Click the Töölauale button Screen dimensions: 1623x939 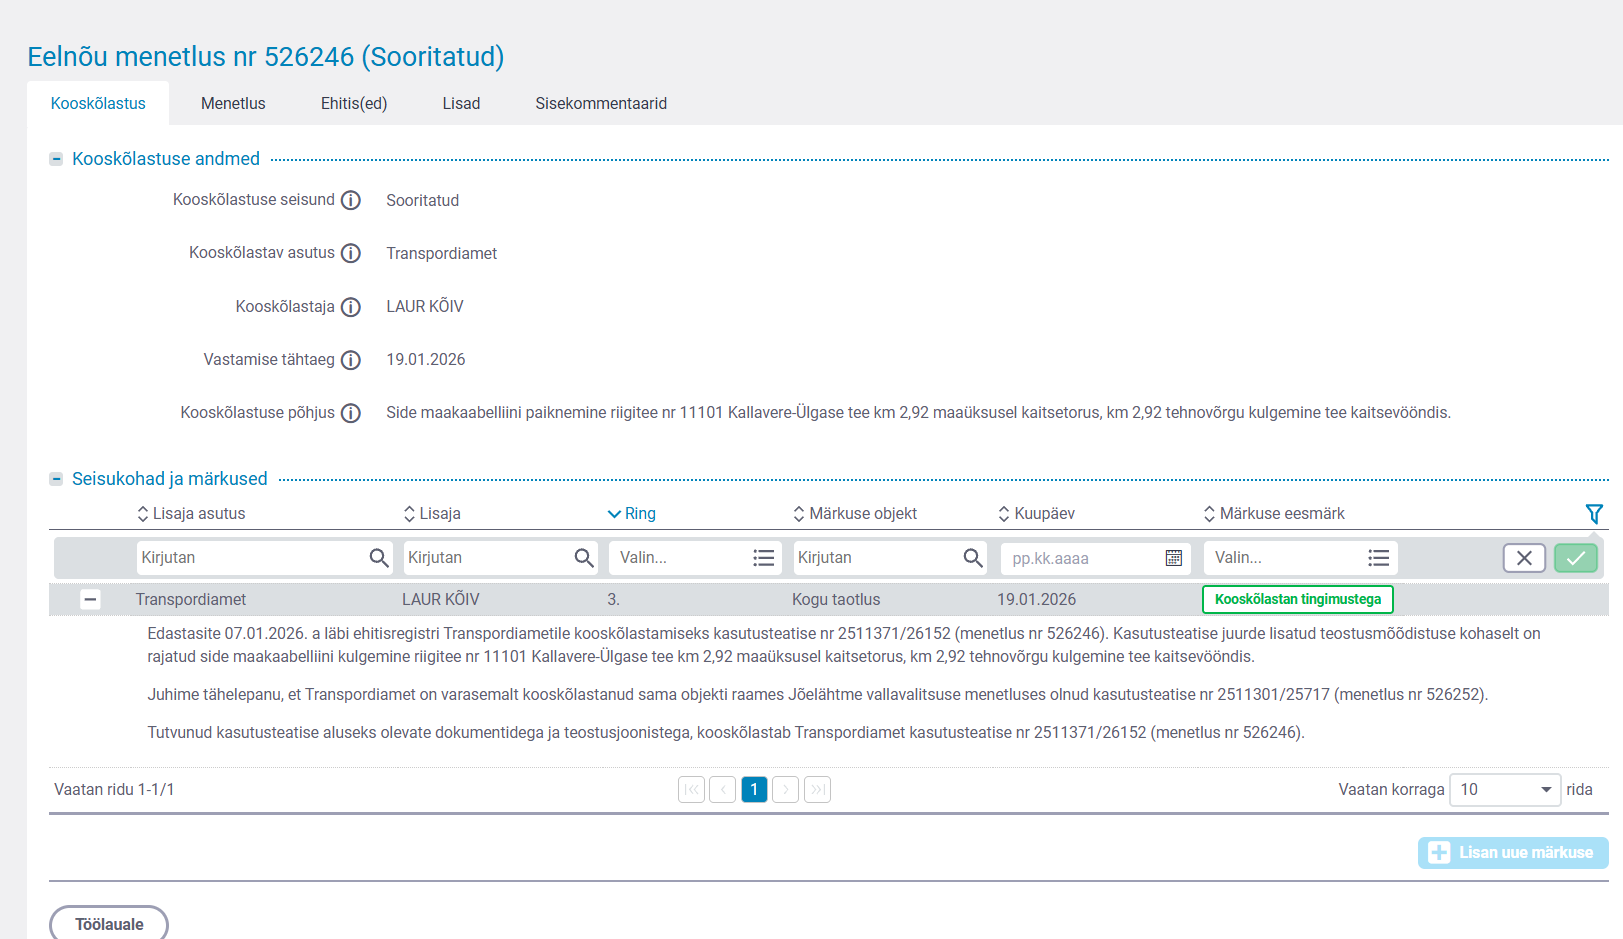coord(109,924)
